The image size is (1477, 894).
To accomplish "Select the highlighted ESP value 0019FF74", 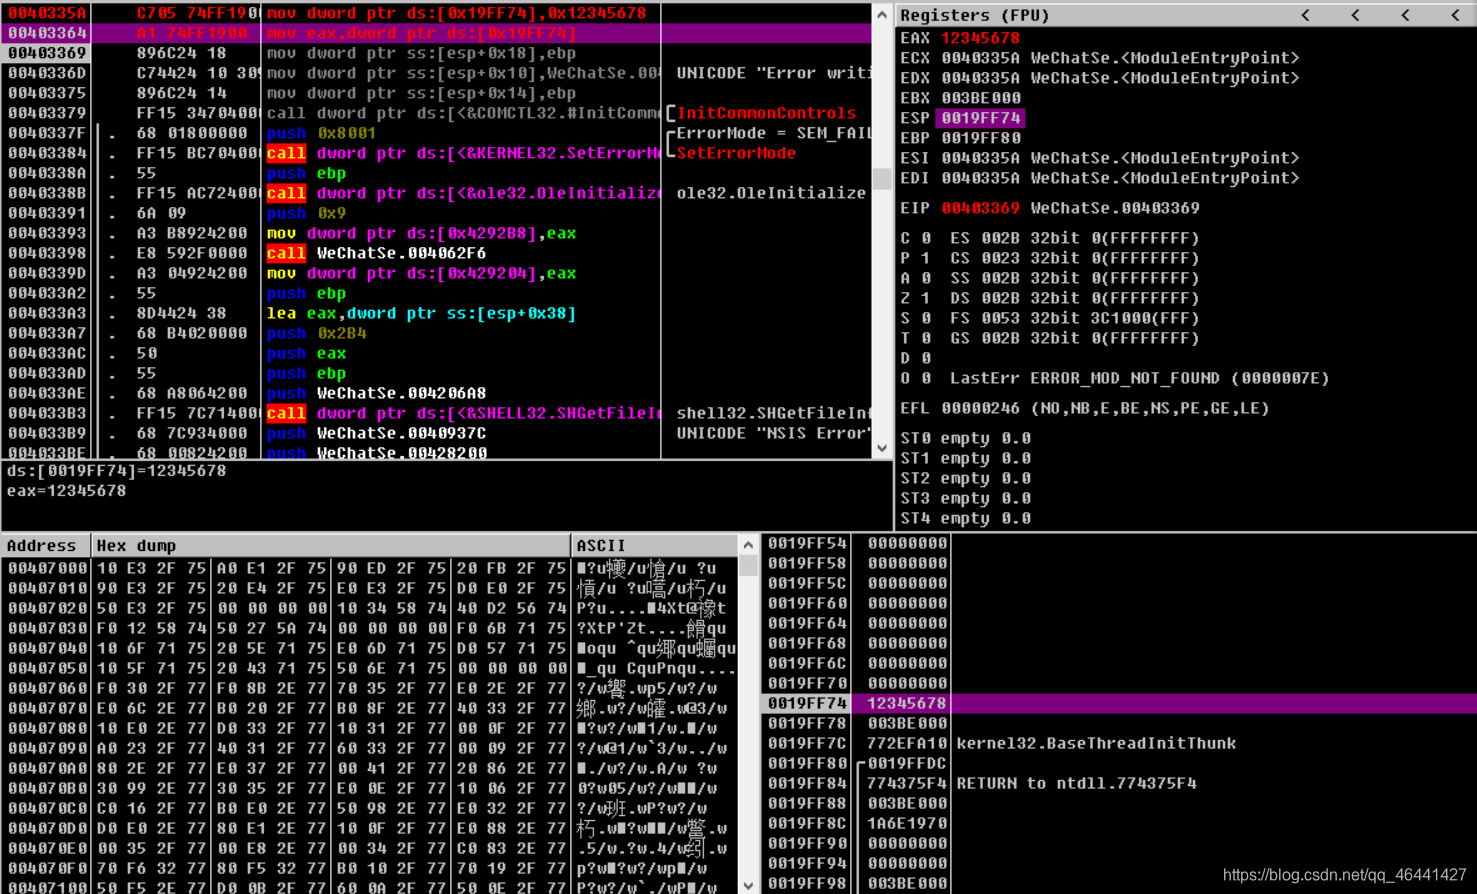I will click(980, 118).
